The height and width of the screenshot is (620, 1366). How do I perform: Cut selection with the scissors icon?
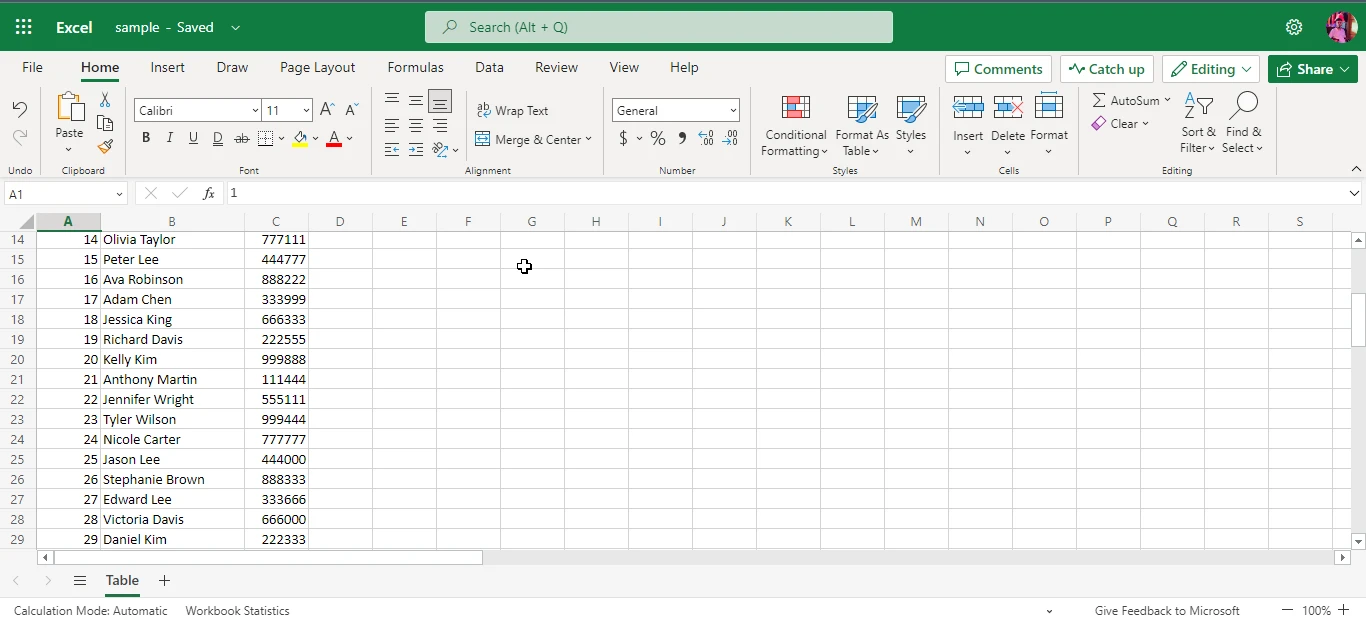click(105, 100)
